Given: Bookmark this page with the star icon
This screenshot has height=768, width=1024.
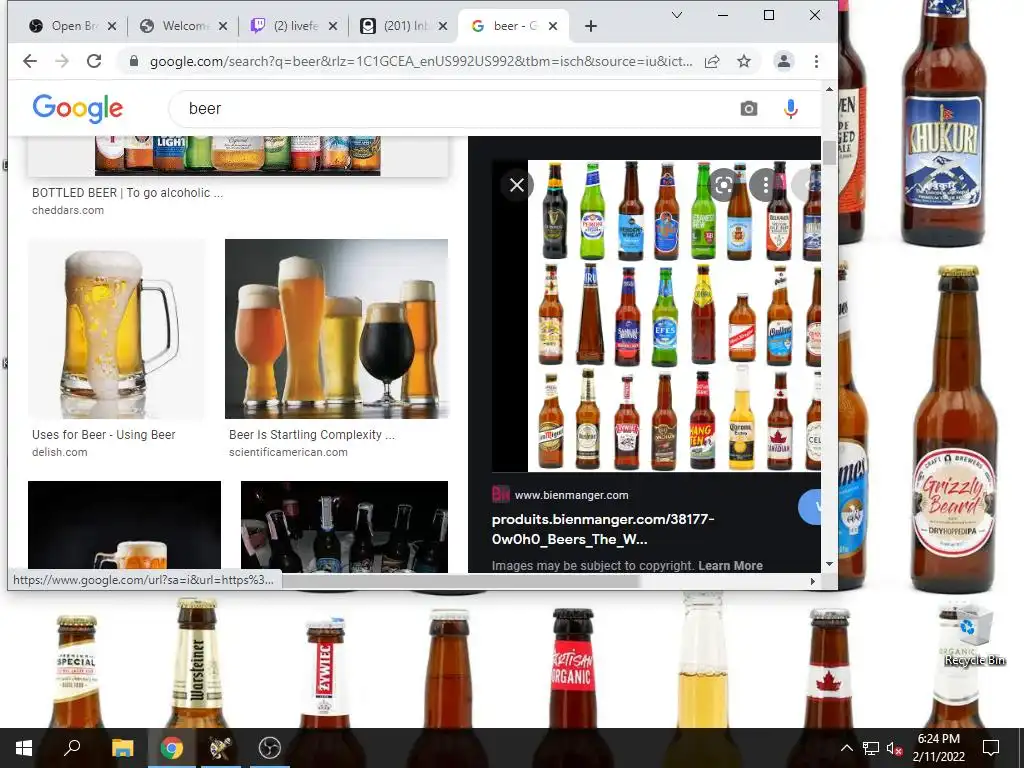Looking at the screenshot, I should tap(744, 61).
